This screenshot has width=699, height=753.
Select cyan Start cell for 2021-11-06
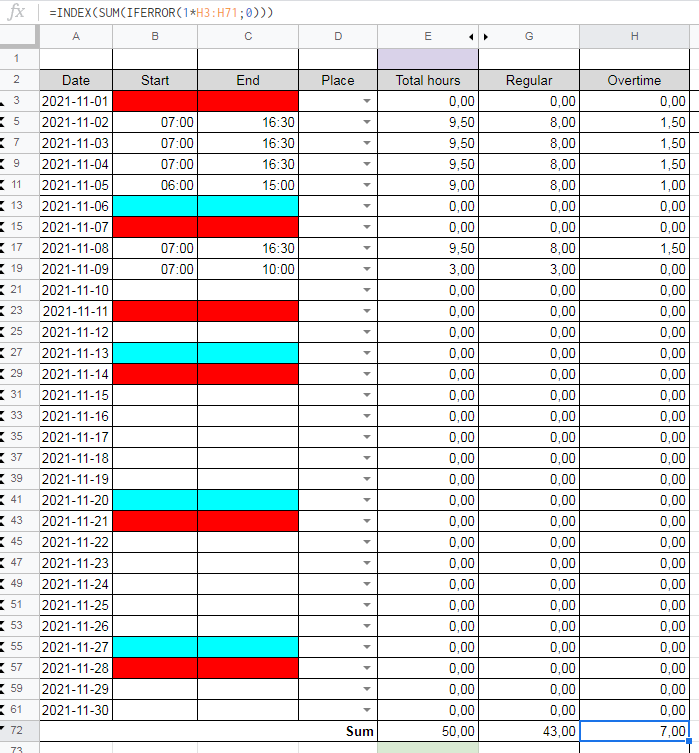point(155,206)
